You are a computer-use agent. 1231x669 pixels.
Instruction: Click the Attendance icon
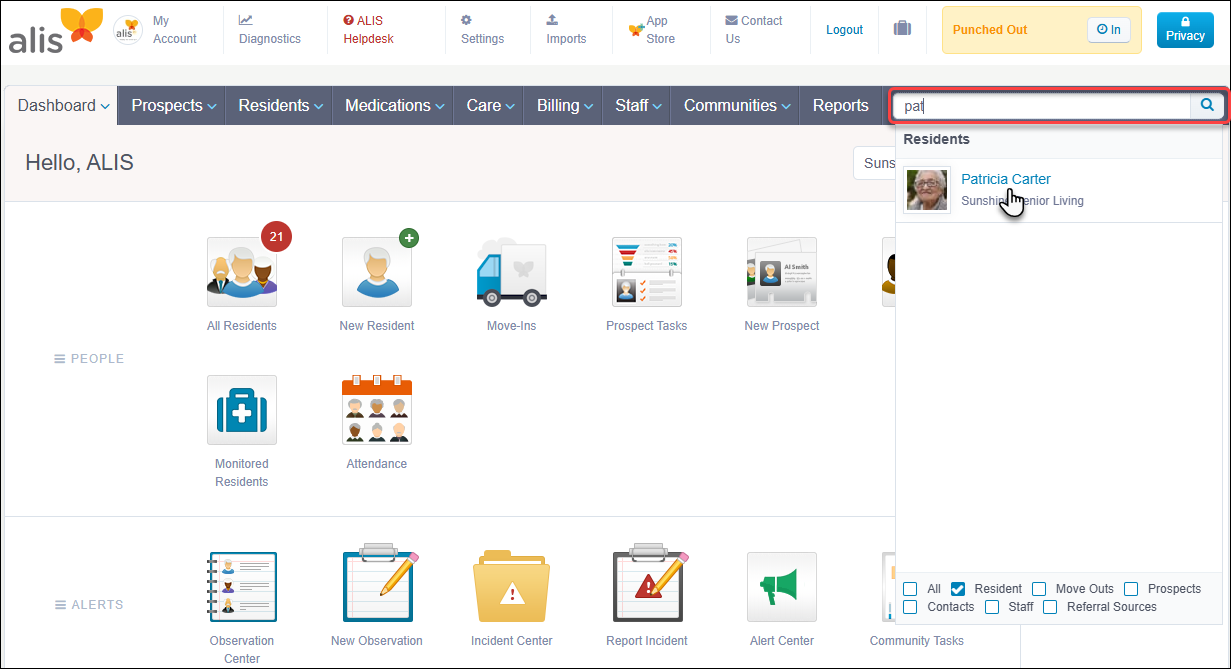[x=376, y=409]
